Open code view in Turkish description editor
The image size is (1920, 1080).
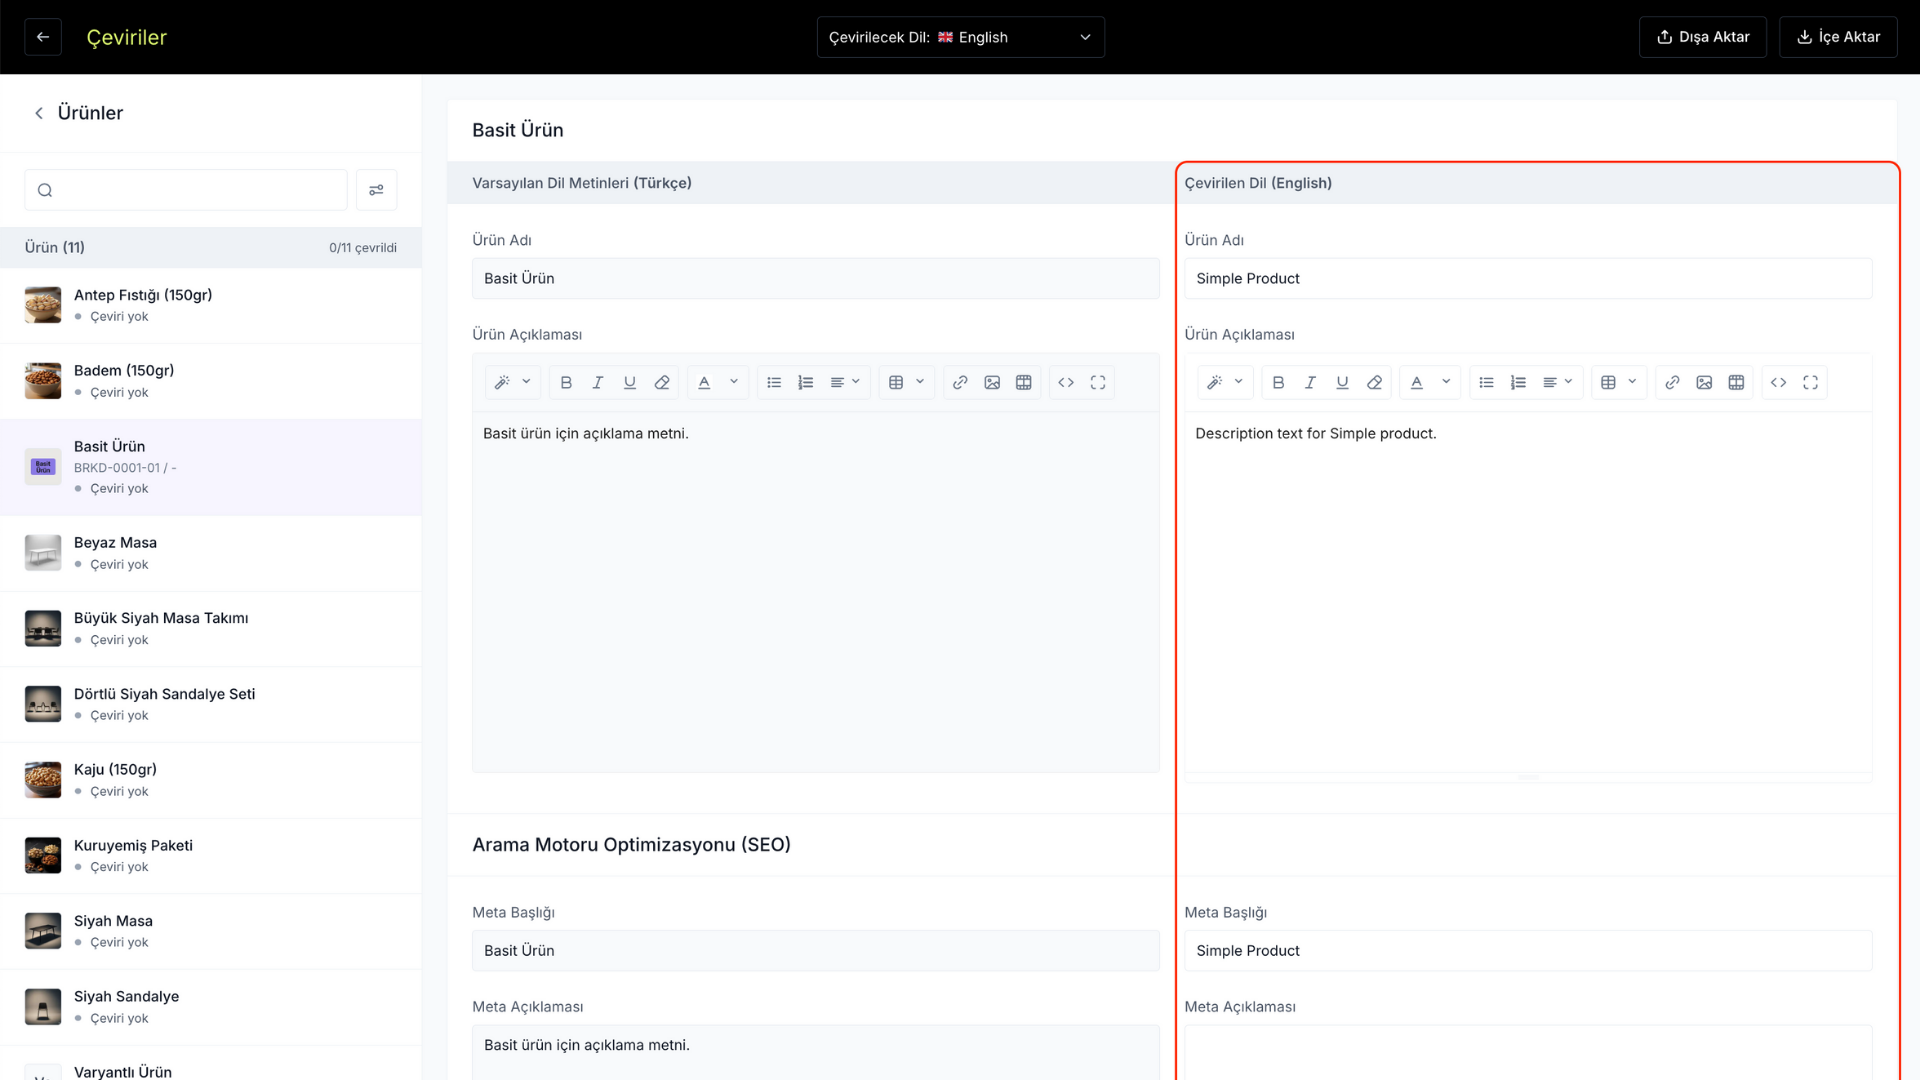[1066, 382]
